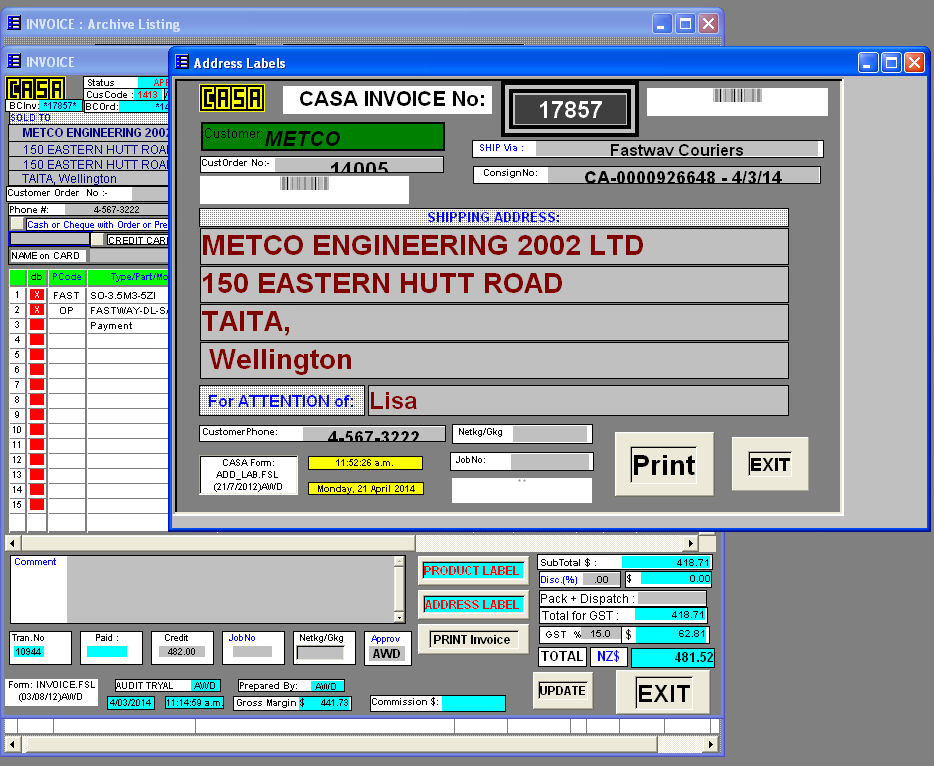
Task: Click barcode below CustOrder No field
Action: 304,183
